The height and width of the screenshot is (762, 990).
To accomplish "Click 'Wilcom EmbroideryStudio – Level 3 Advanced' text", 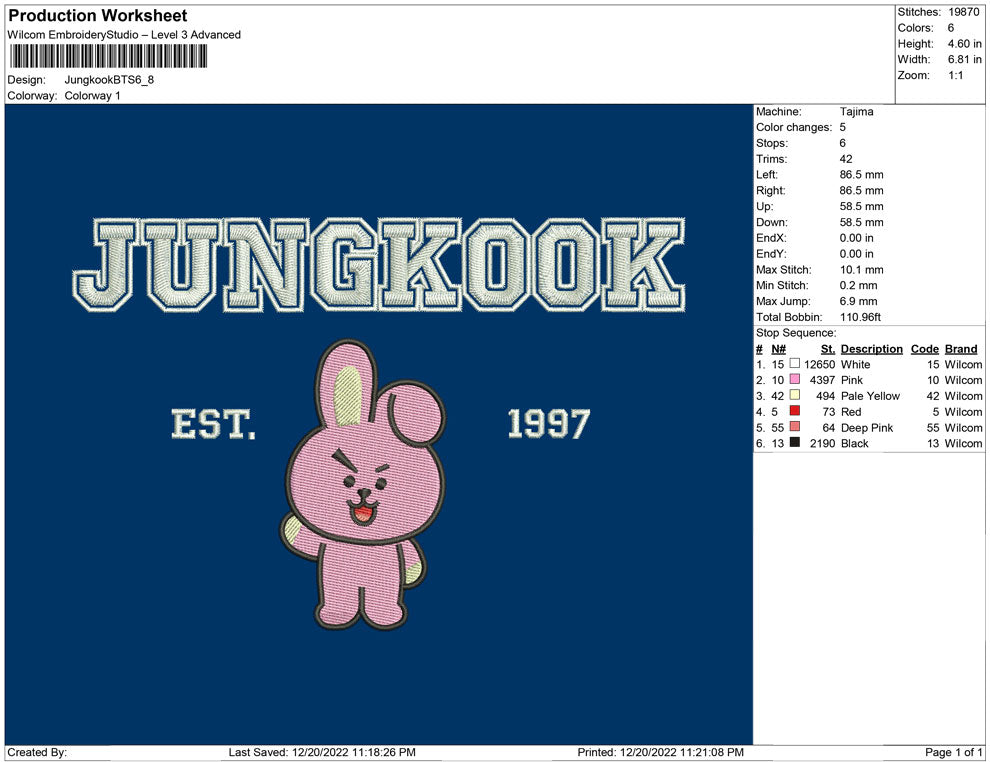I will point(124,35).
